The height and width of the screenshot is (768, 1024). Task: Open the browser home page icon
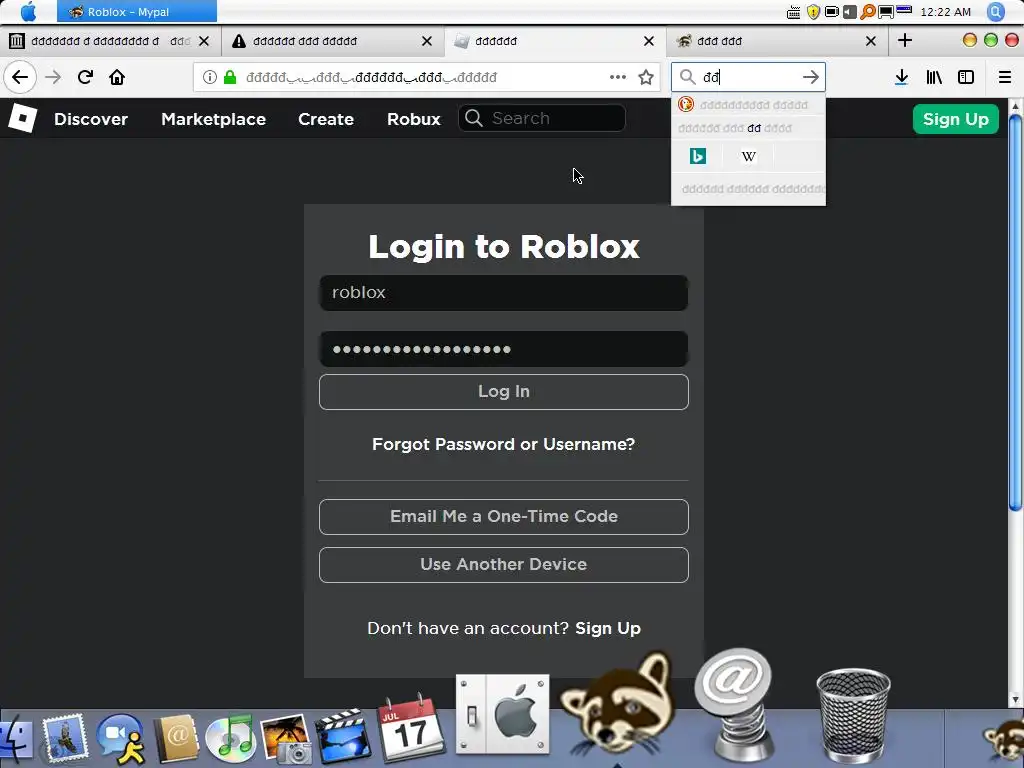(117, 77)
